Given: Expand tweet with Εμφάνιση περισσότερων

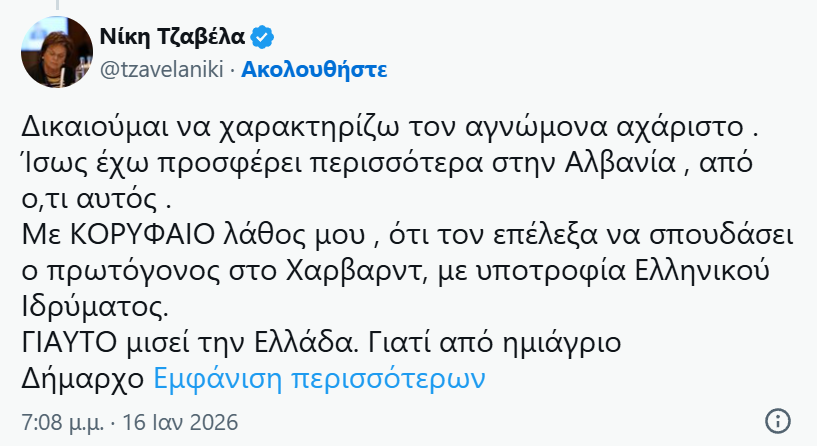Looking at the screenshot, I should click(319, 379).
